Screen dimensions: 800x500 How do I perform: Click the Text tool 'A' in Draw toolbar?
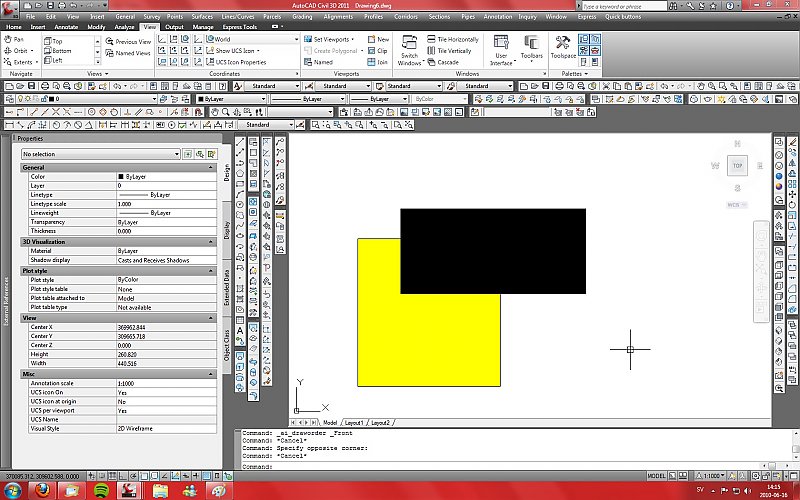pos(240,331)
